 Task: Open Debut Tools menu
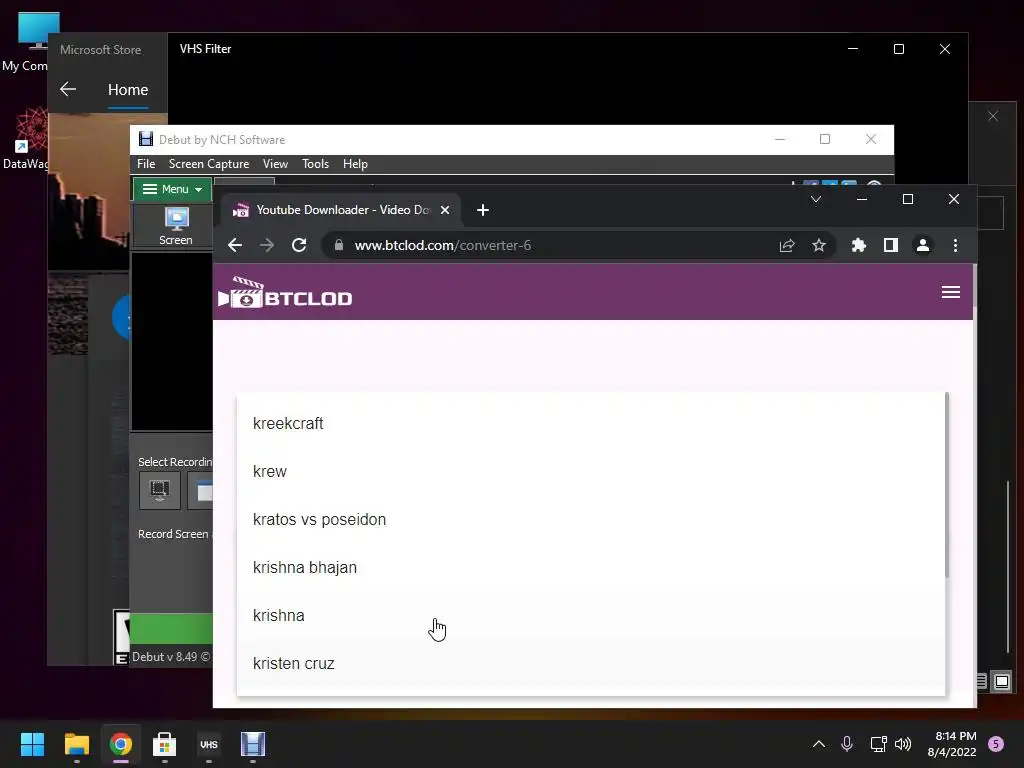click(315, 164)
